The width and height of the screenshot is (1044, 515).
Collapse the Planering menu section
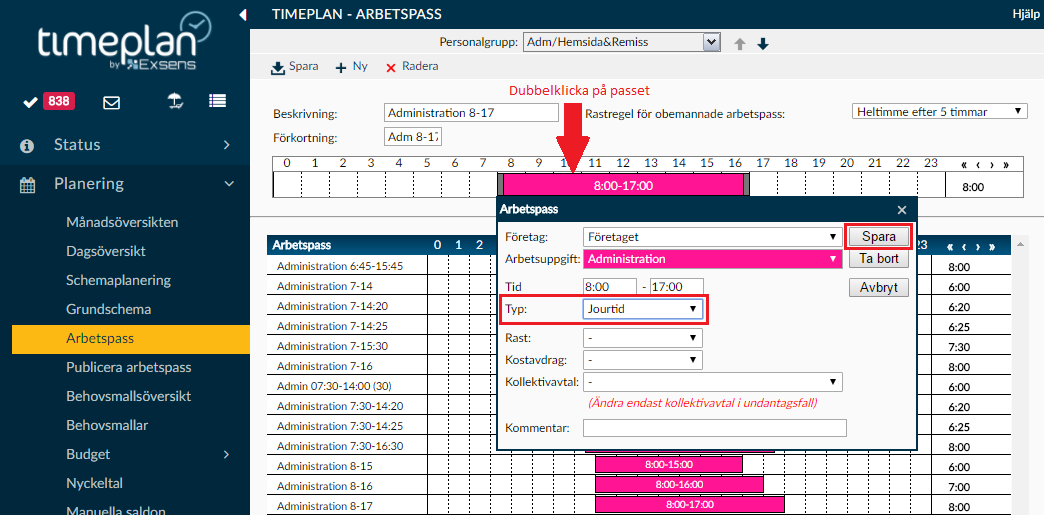click(x=125, y=184)
